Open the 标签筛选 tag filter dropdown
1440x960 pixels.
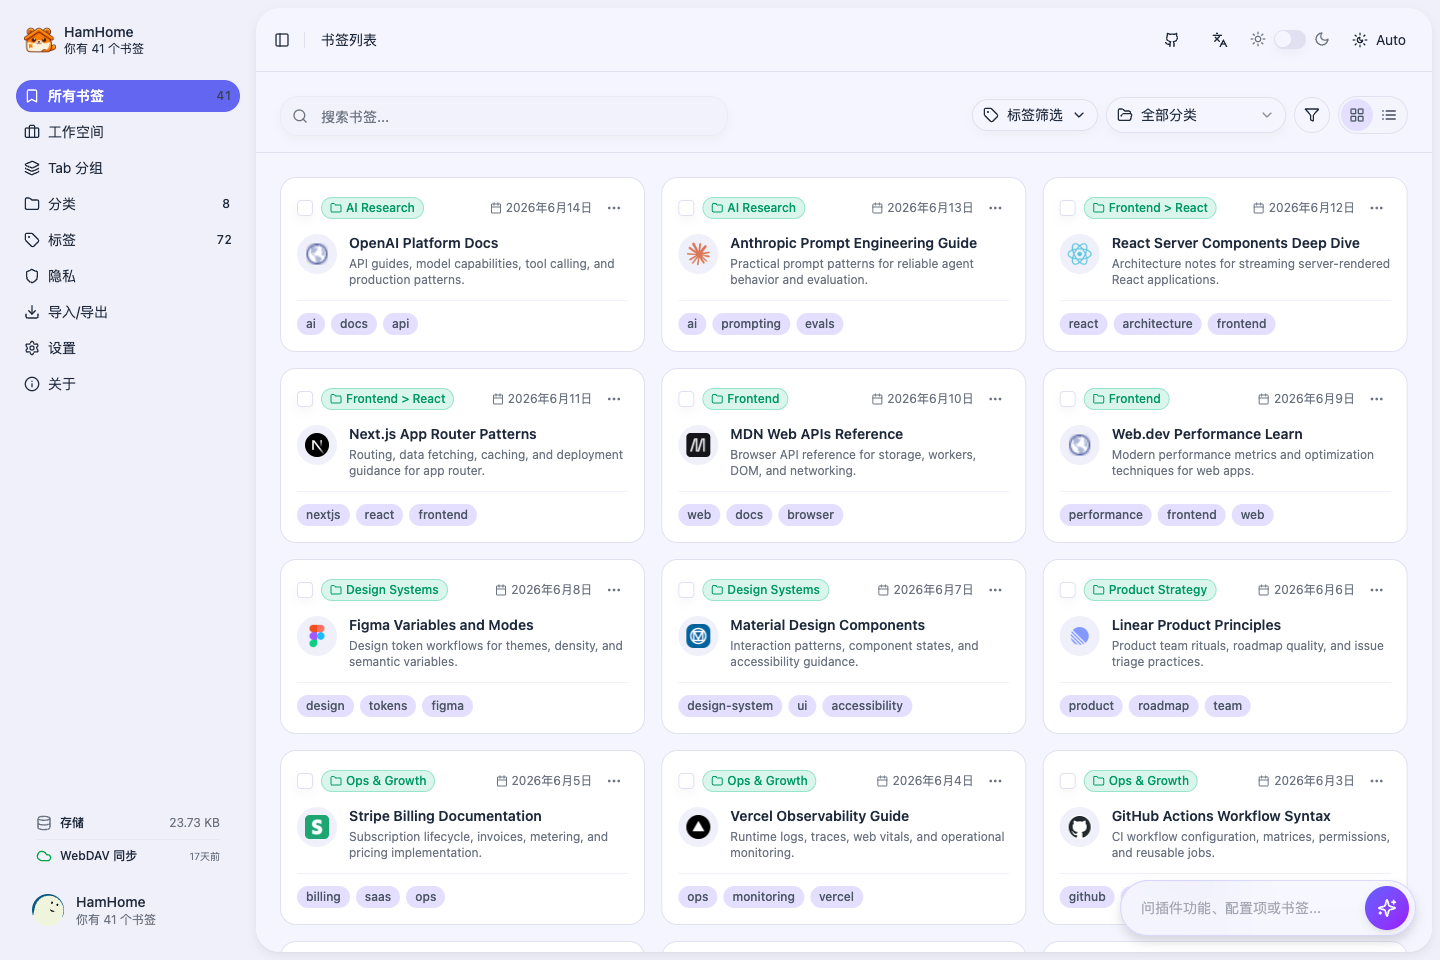click(x=1035, y=115)
